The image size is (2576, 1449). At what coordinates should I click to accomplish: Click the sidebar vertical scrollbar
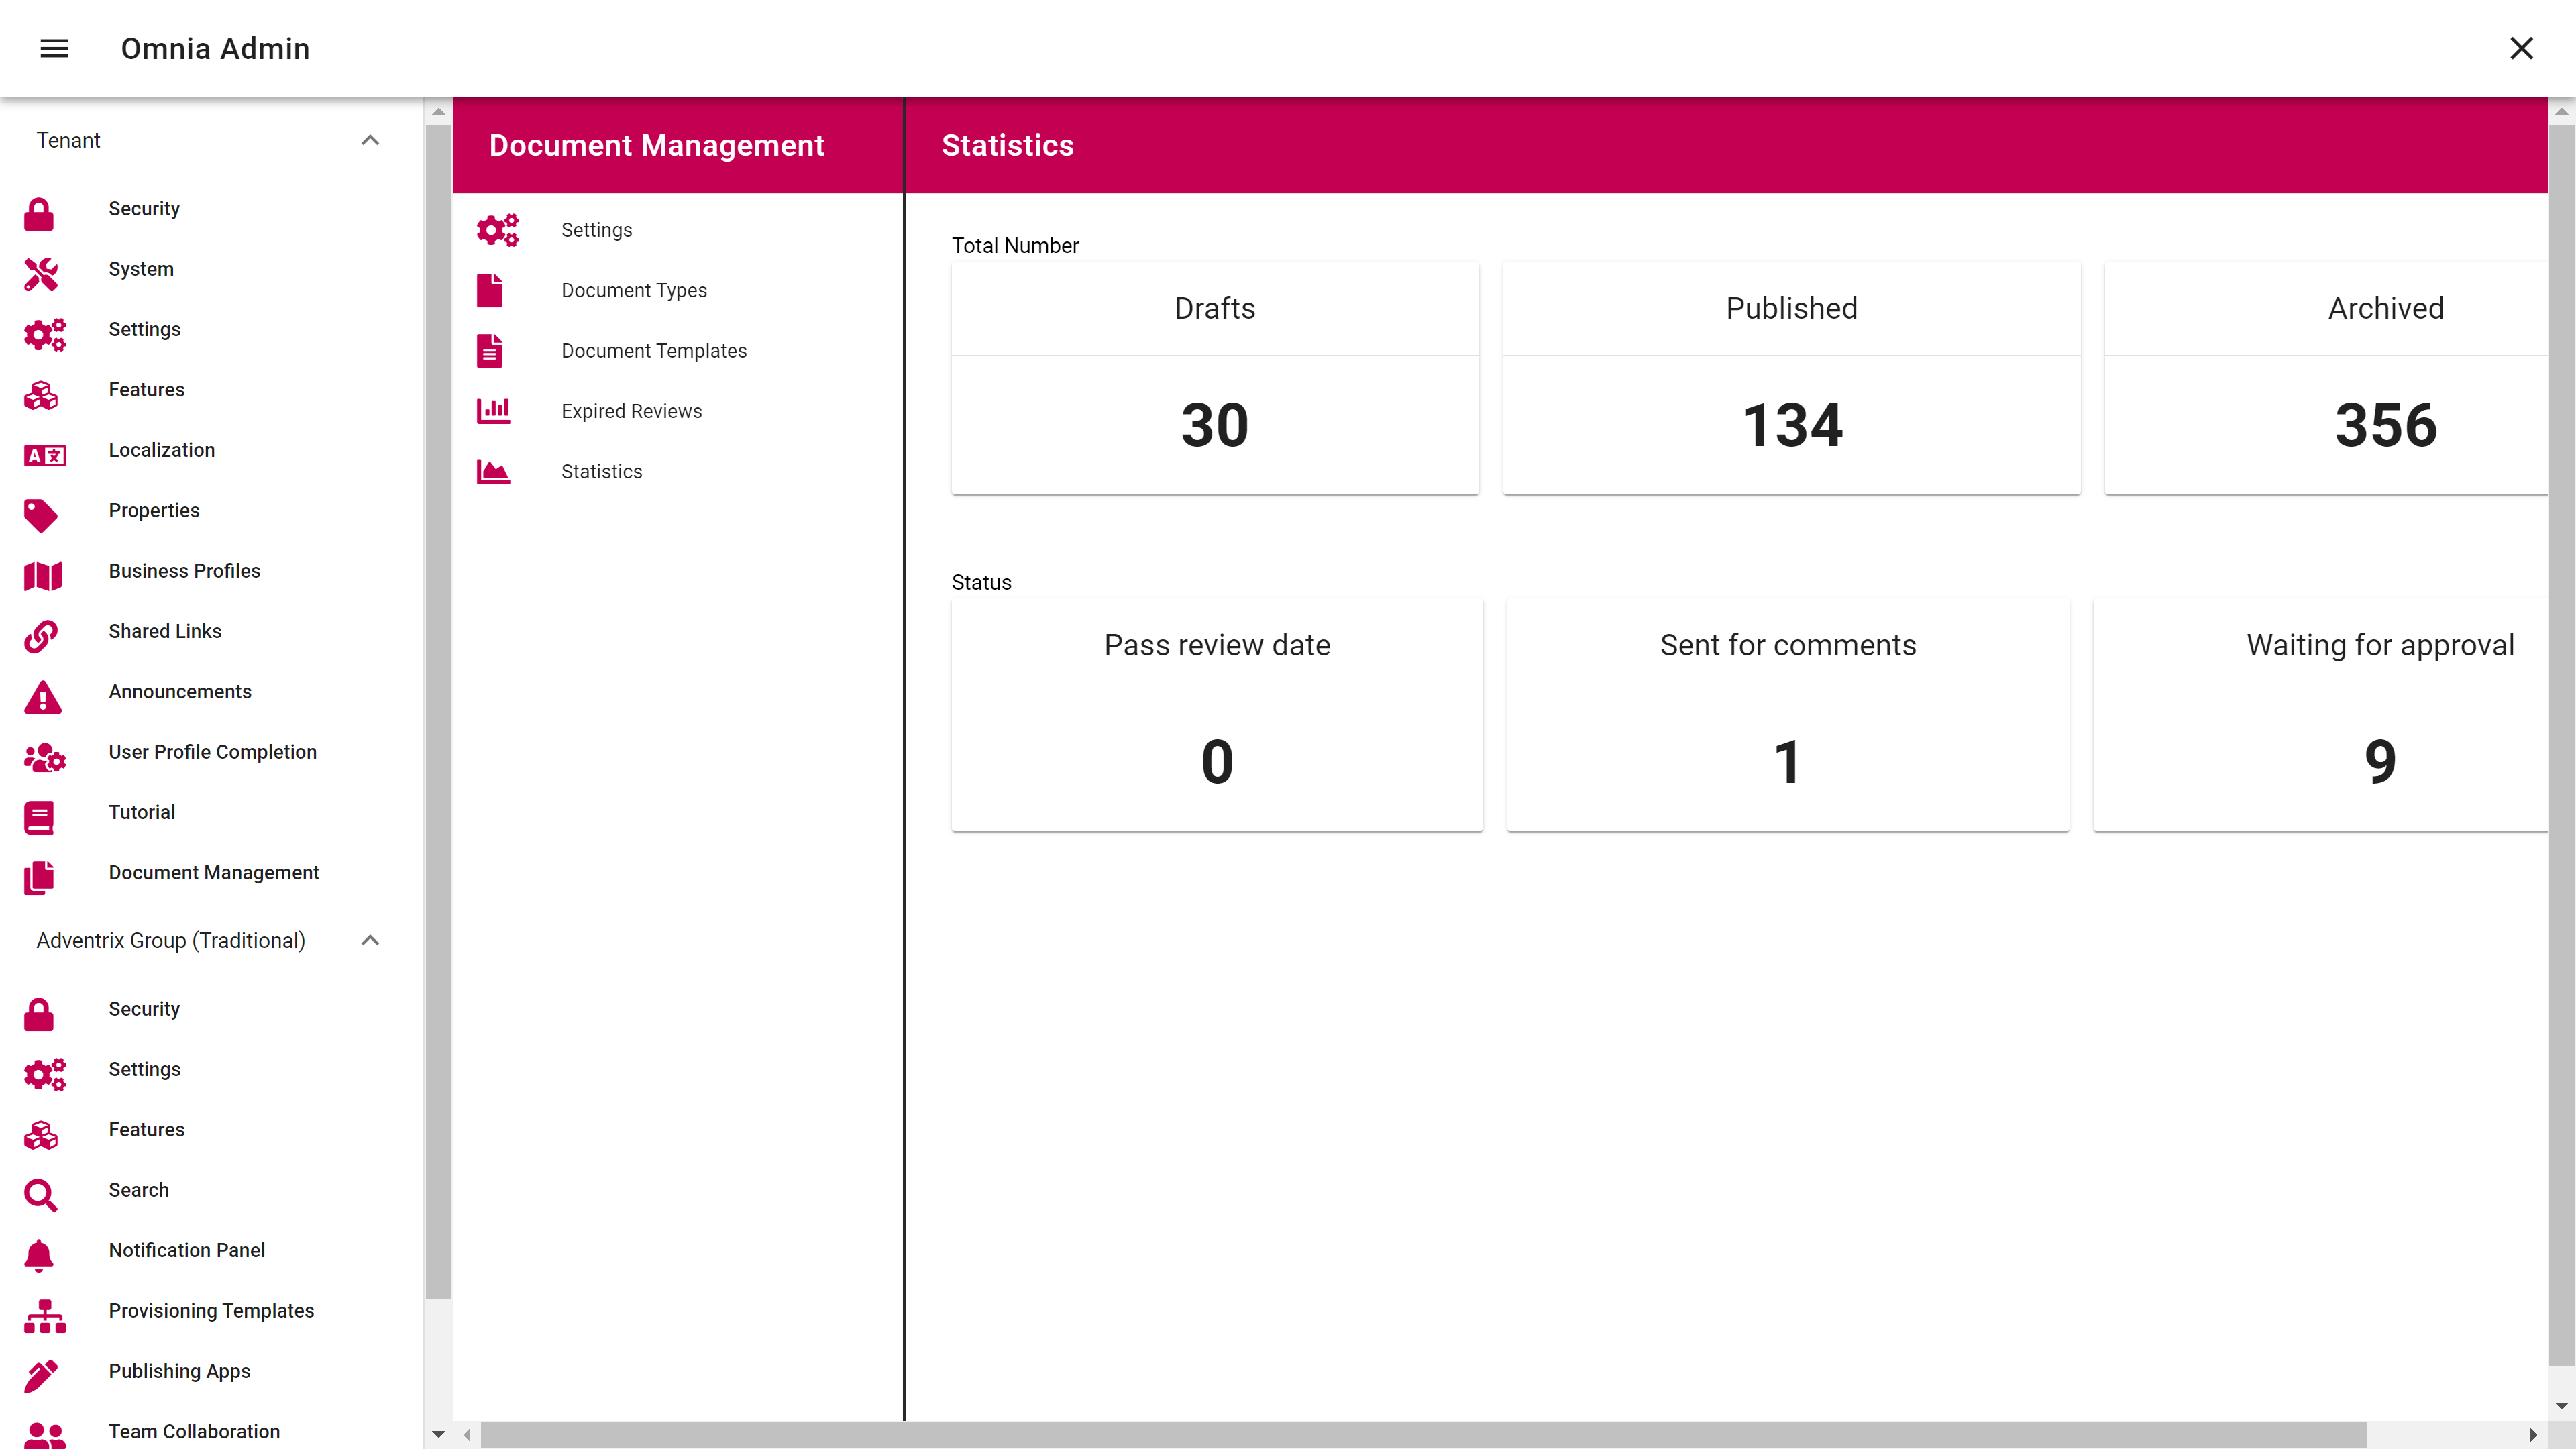(x=438, y=712)
